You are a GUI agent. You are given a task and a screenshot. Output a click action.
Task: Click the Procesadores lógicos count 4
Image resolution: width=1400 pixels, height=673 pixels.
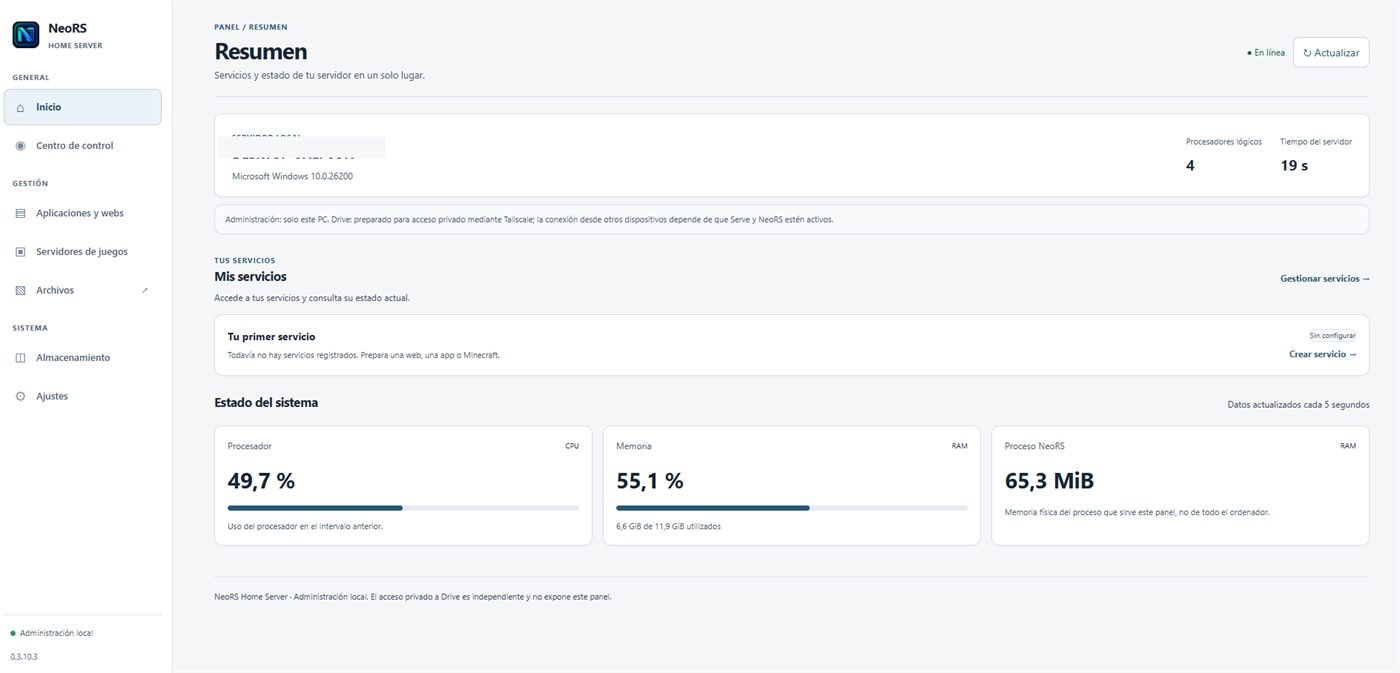[1190, 166]
